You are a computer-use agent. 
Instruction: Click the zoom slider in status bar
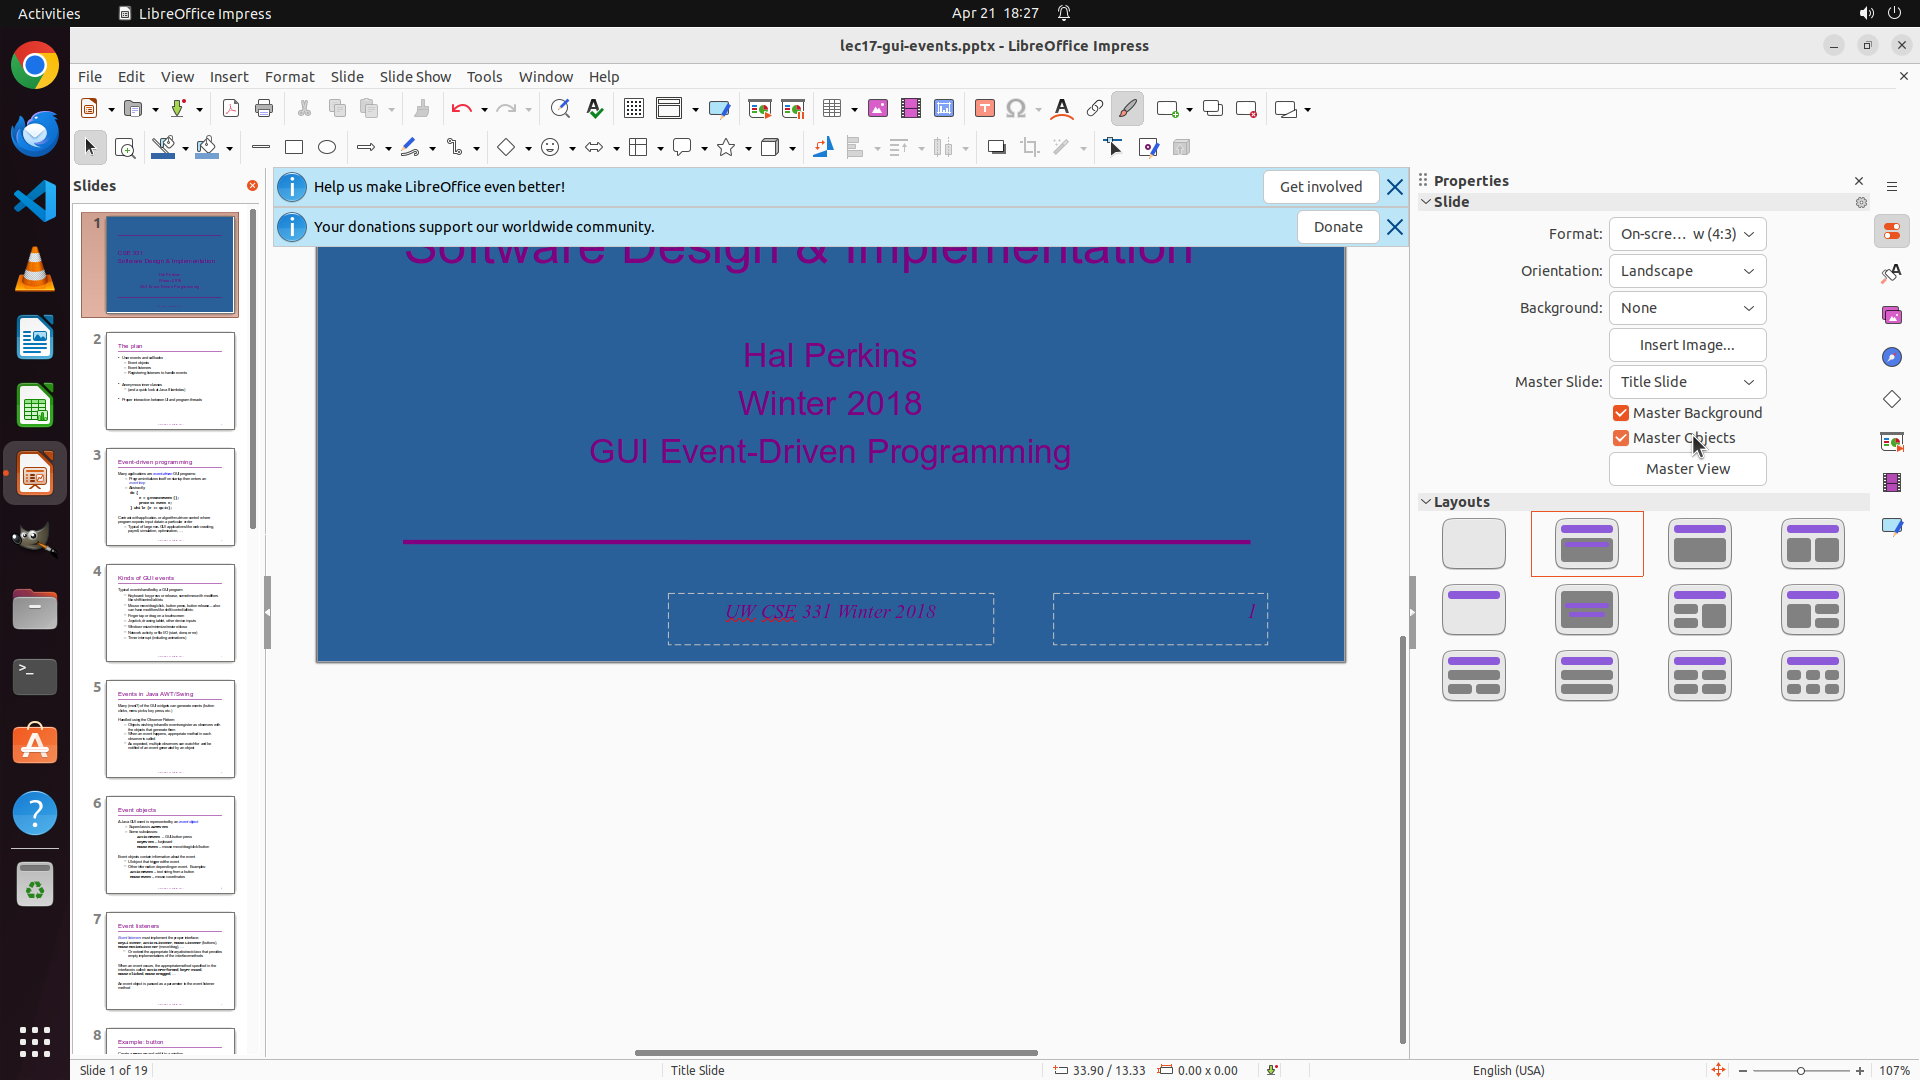click(x=1800, y=1070)
